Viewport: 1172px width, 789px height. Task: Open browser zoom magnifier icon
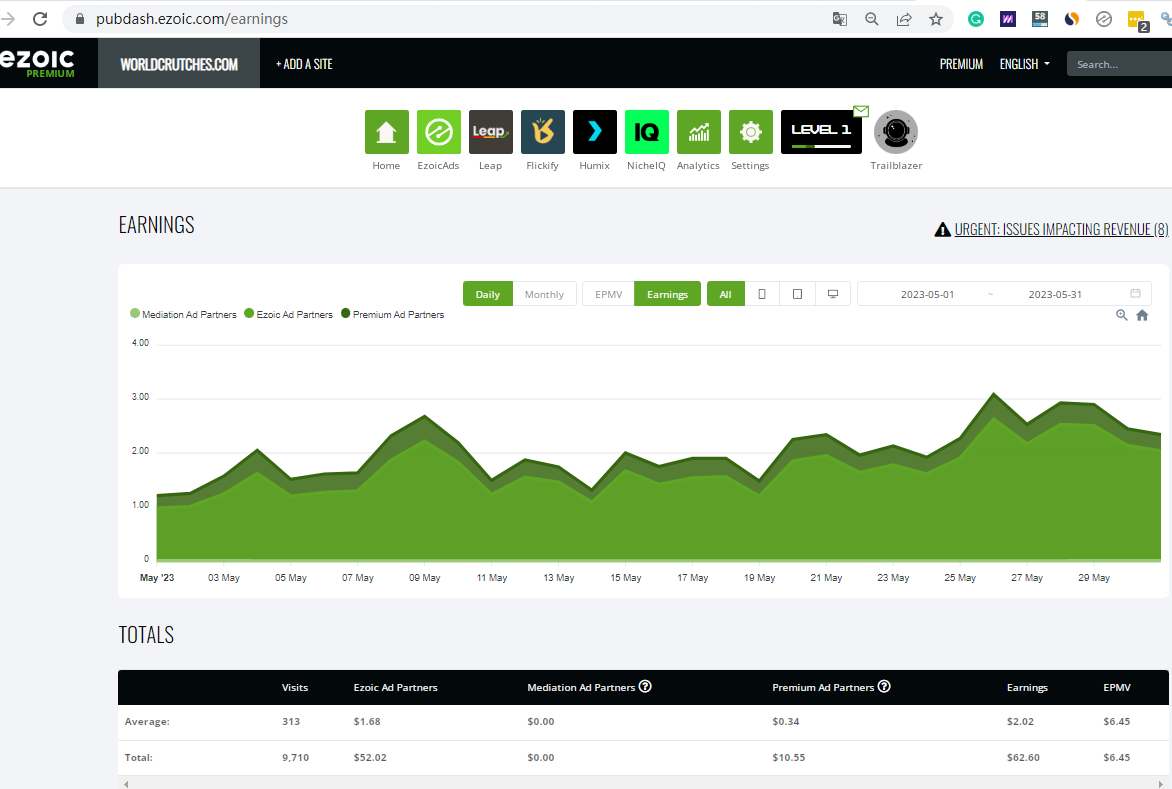click(872, 19)
